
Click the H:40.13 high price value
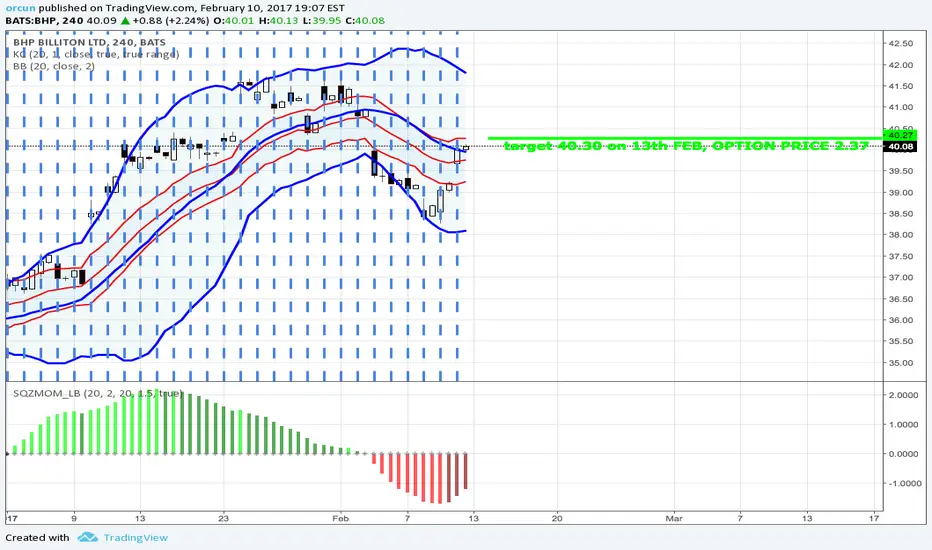pyautogui.click(x=278, y=21)
